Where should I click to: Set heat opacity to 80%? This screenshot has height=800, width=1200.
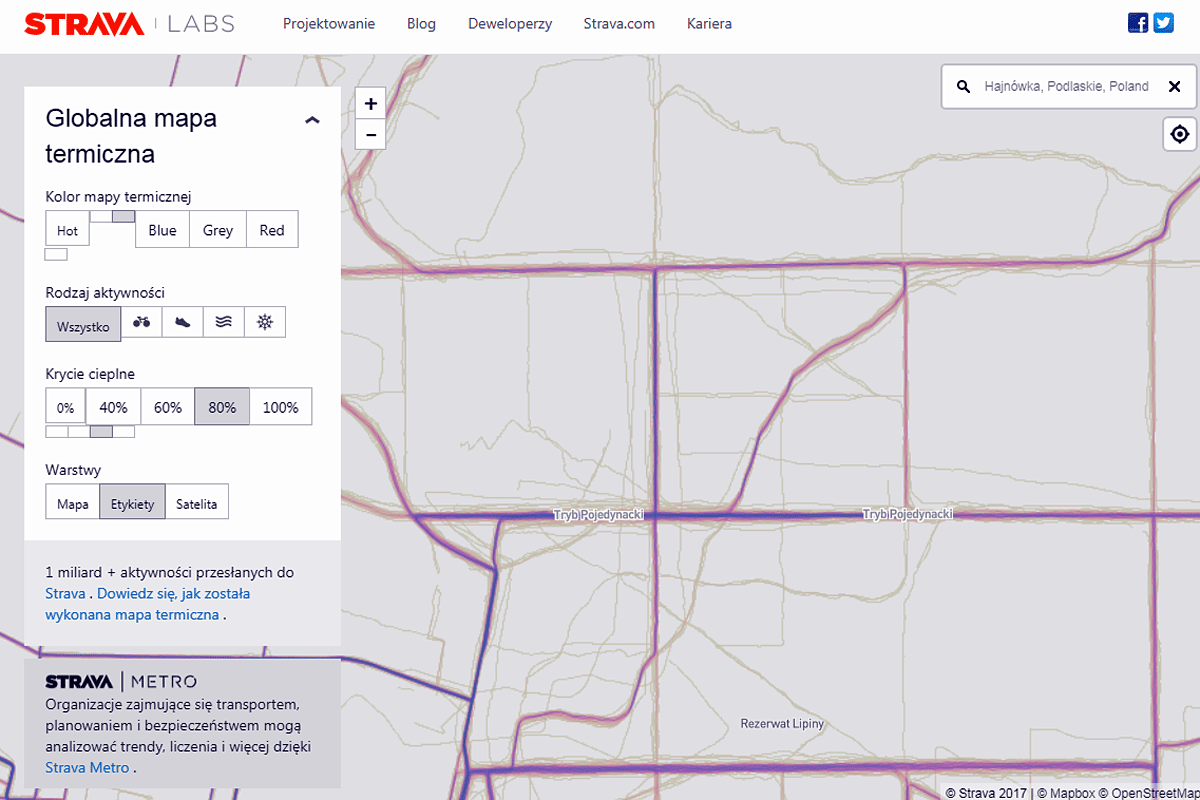pos(222,407)
